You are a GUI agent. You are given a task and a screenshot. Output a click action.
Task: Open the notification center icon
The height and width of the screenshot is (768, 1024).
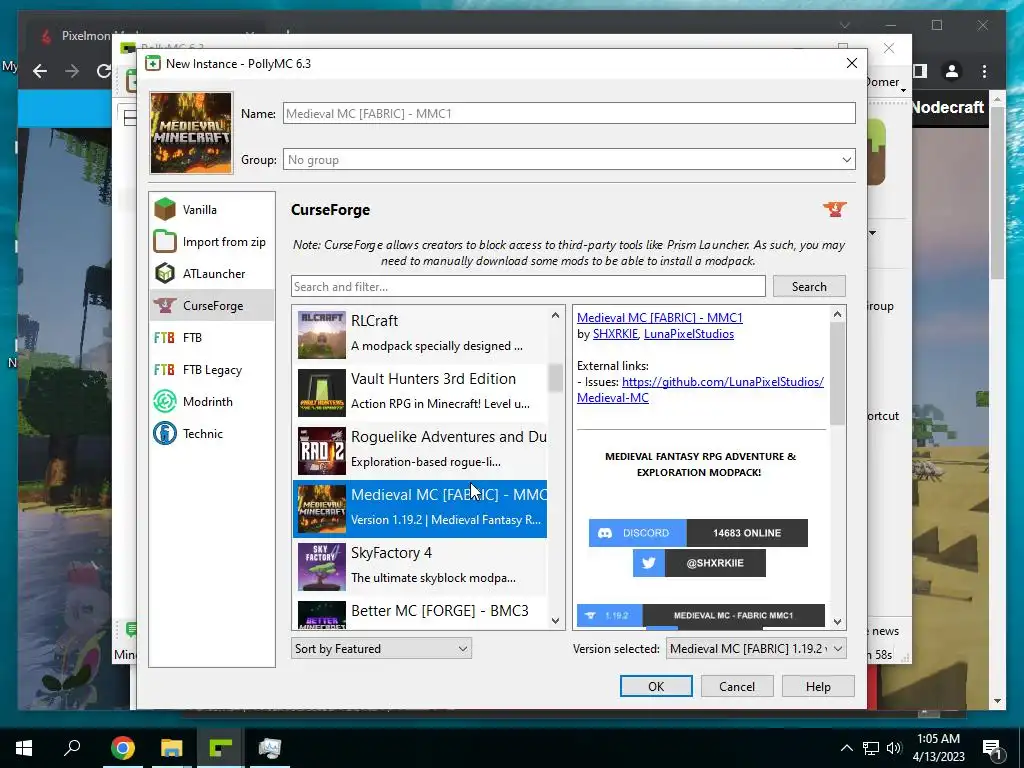992,750
